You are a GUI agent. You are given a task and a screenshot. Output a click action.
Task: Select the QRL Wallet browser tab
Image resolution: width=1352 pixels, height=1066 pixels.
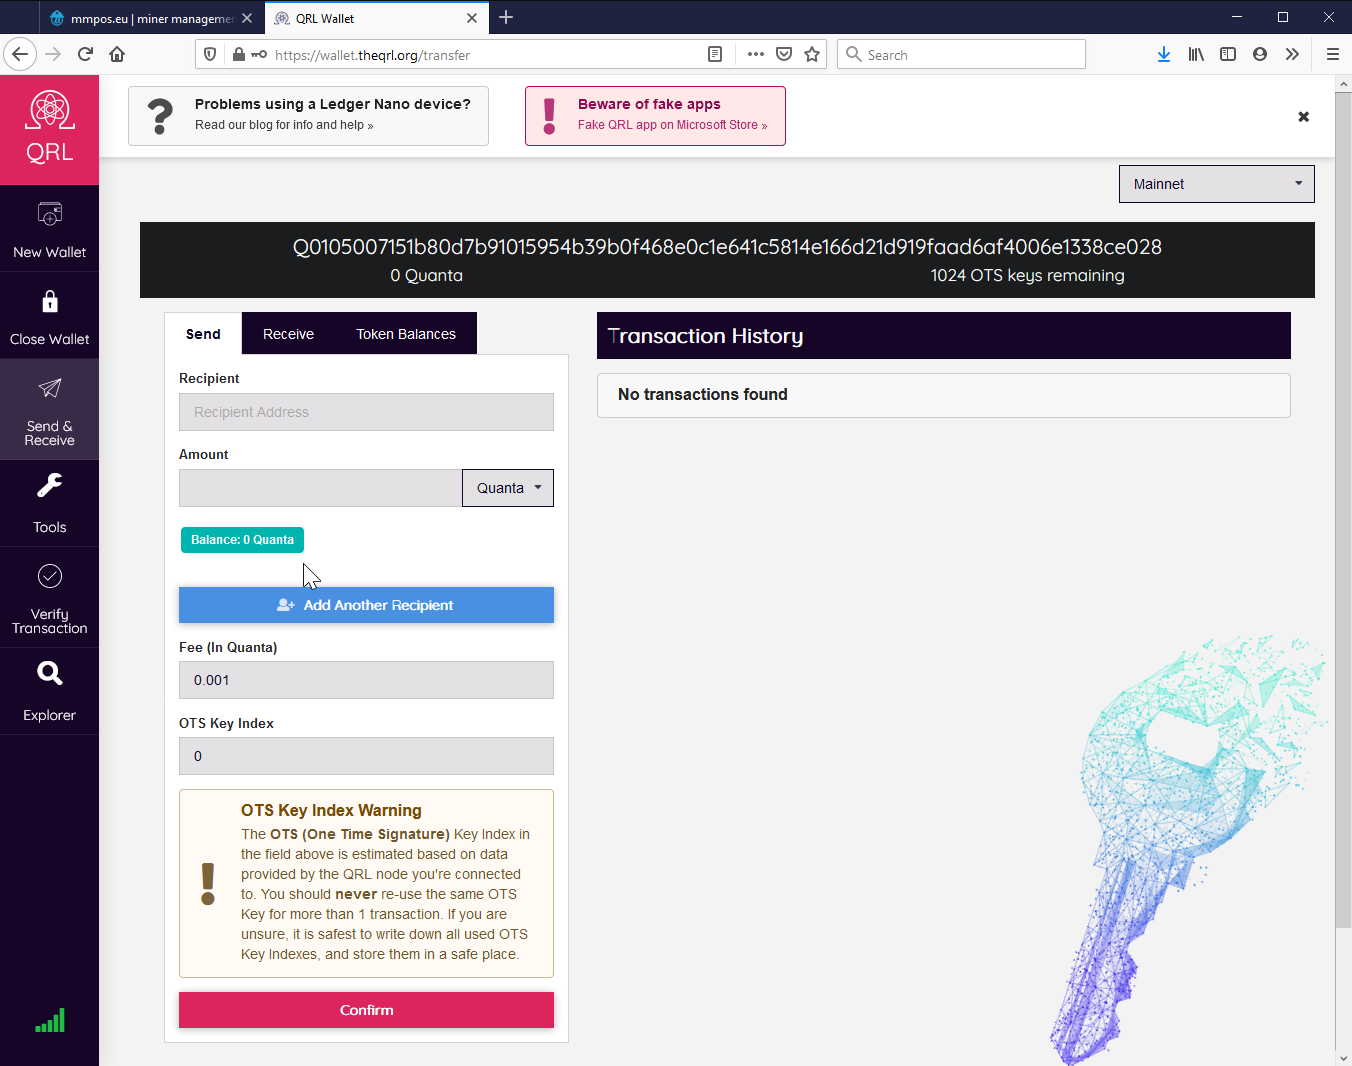pyautogui.click(x=375, y=18)
